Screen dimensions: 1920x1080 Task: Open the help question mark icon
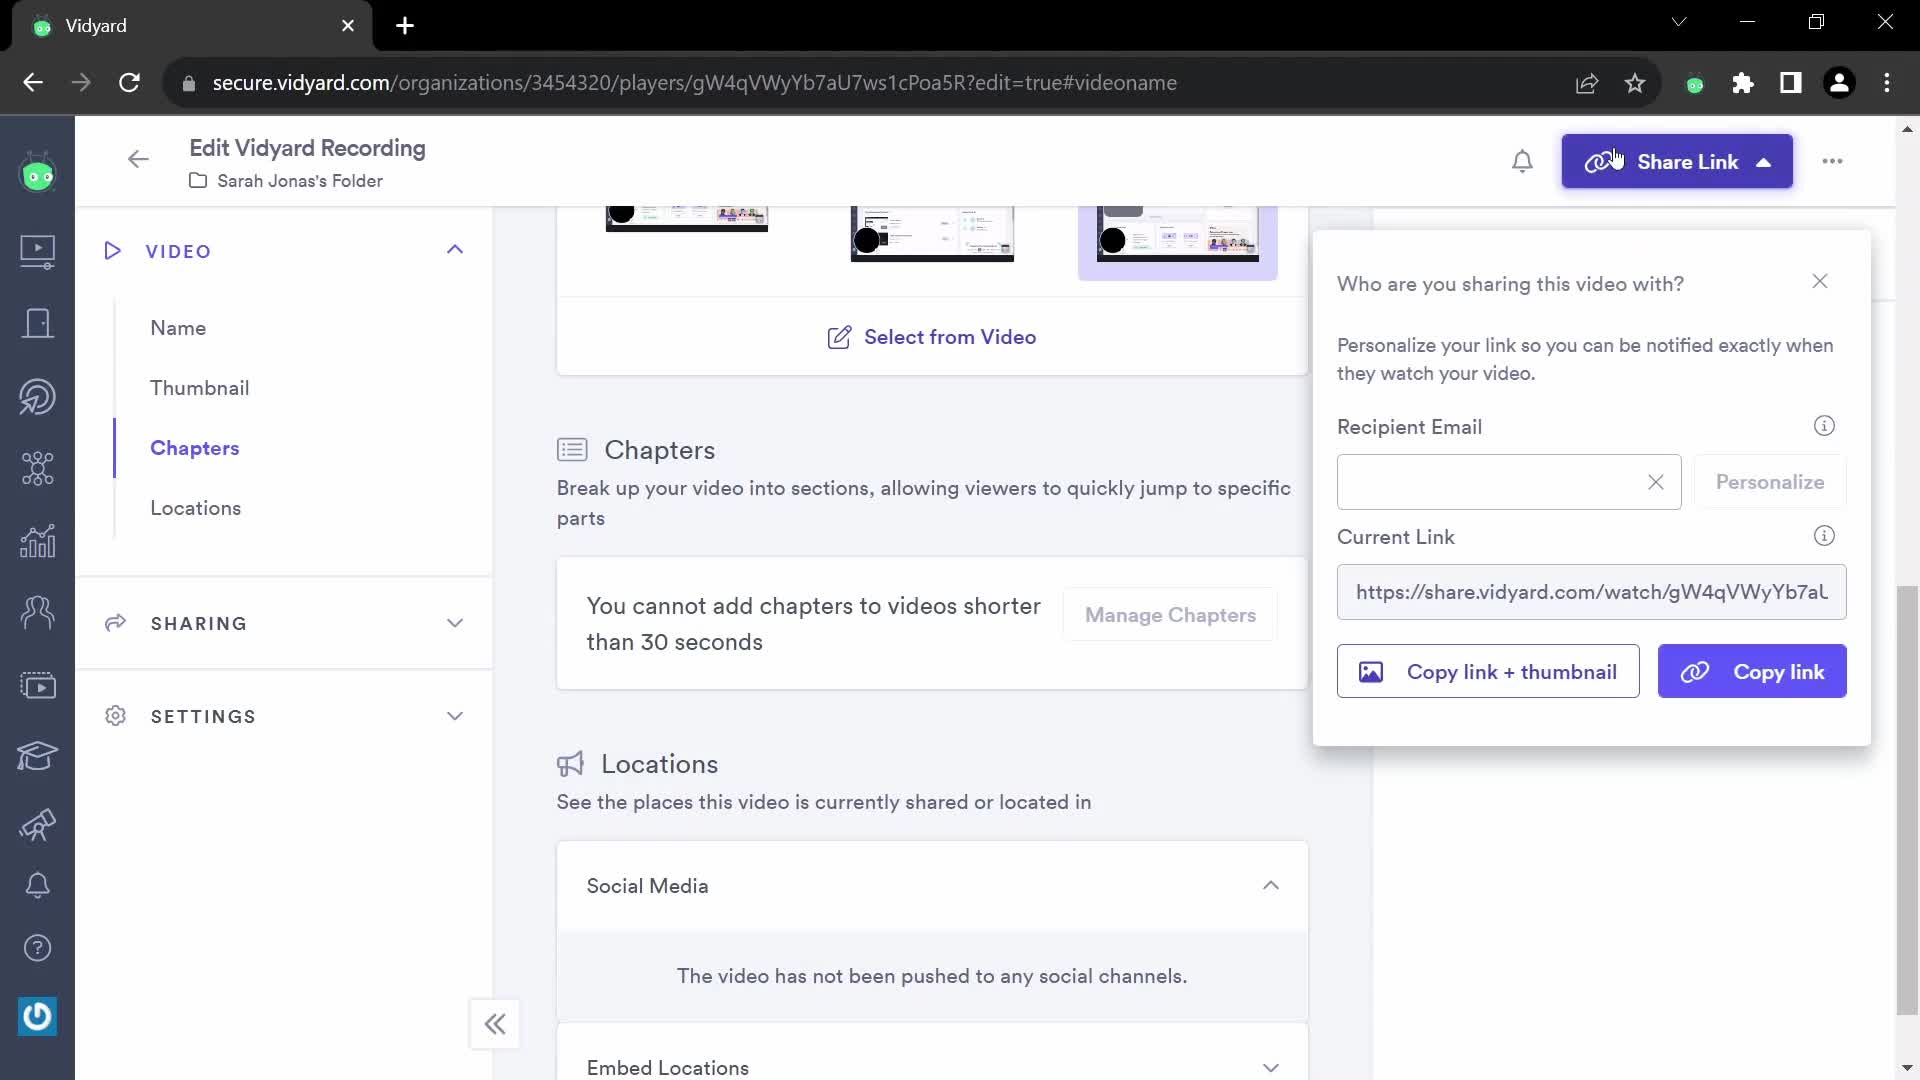38,947
